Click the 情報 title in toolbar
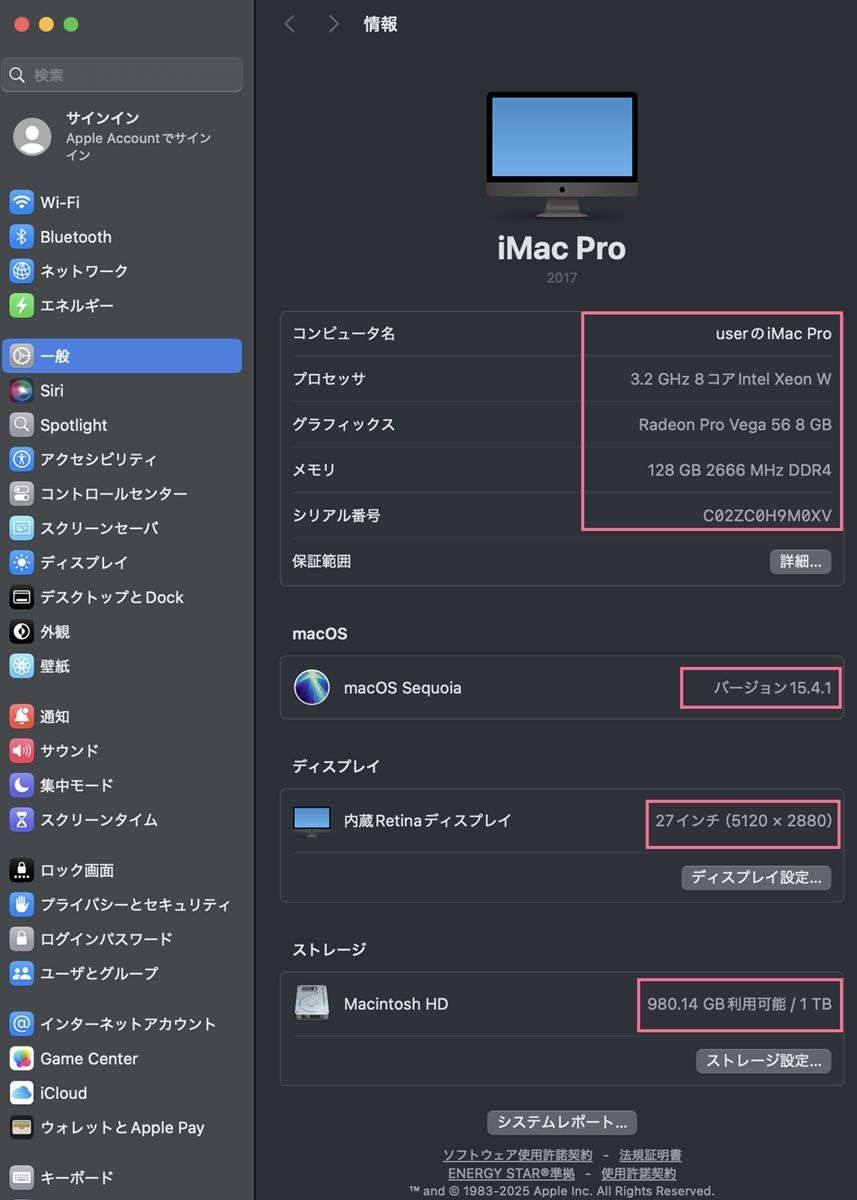 [x=380, y=24]
